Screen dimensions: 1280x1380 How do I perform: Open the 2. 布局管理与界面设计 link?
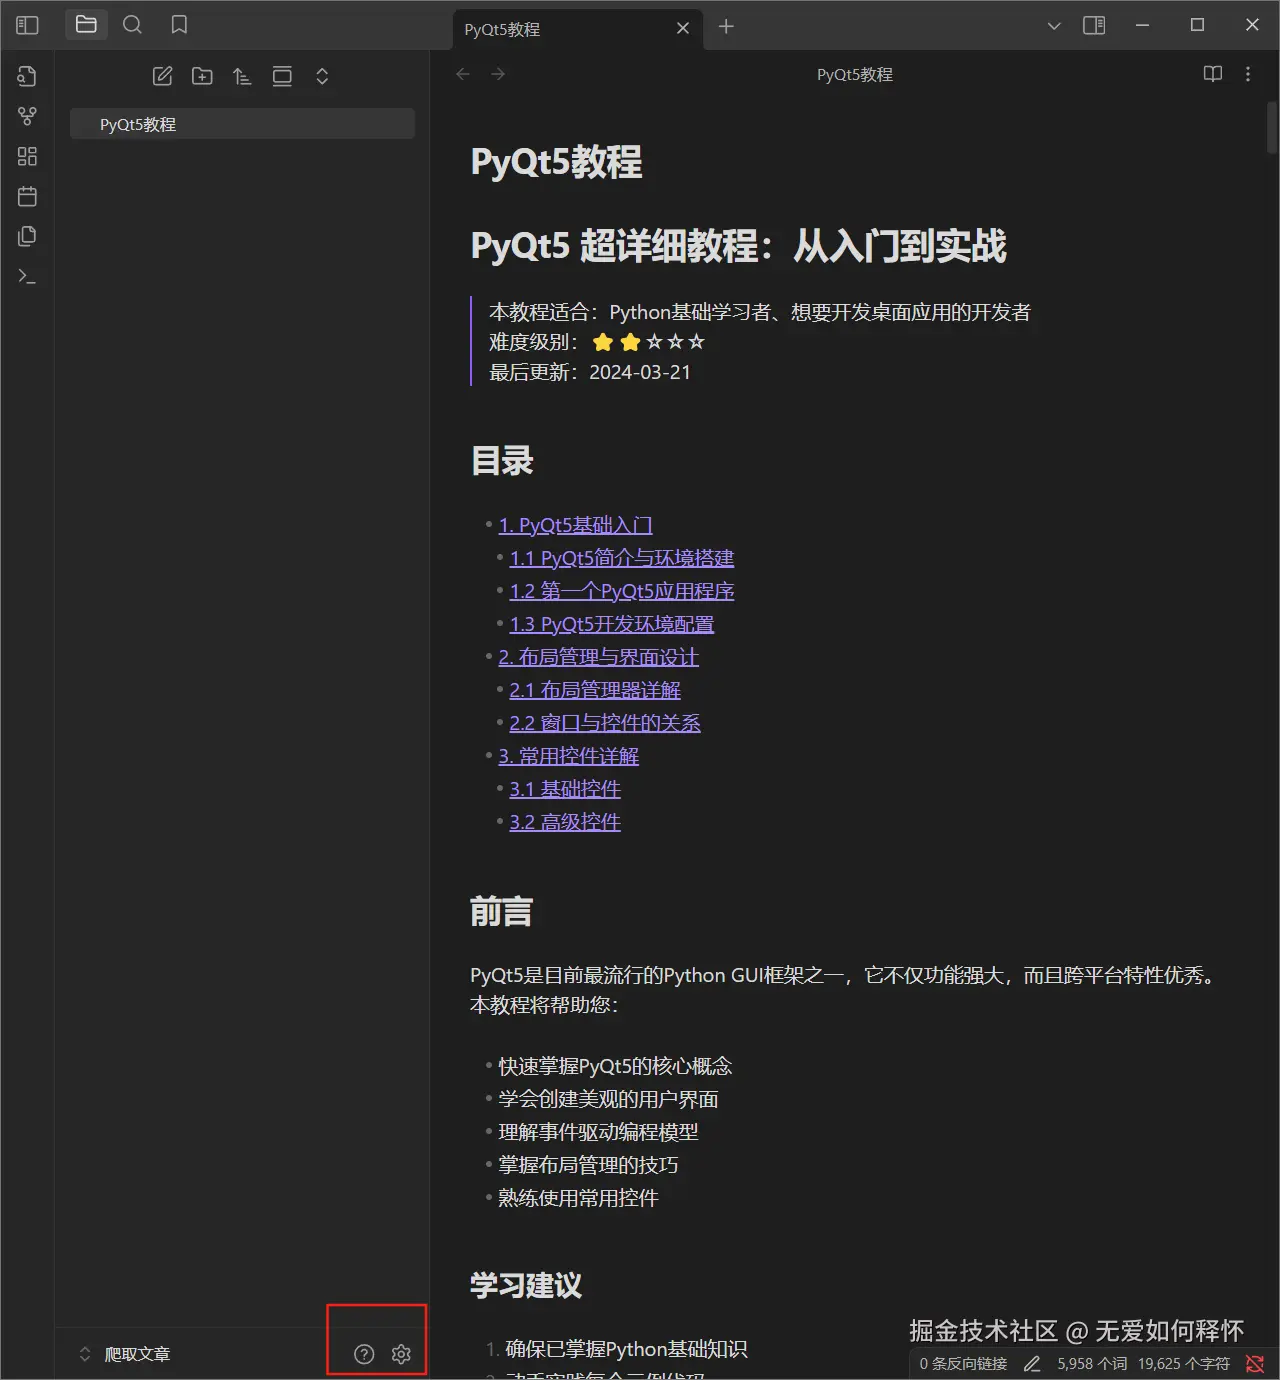click(598, 657)
